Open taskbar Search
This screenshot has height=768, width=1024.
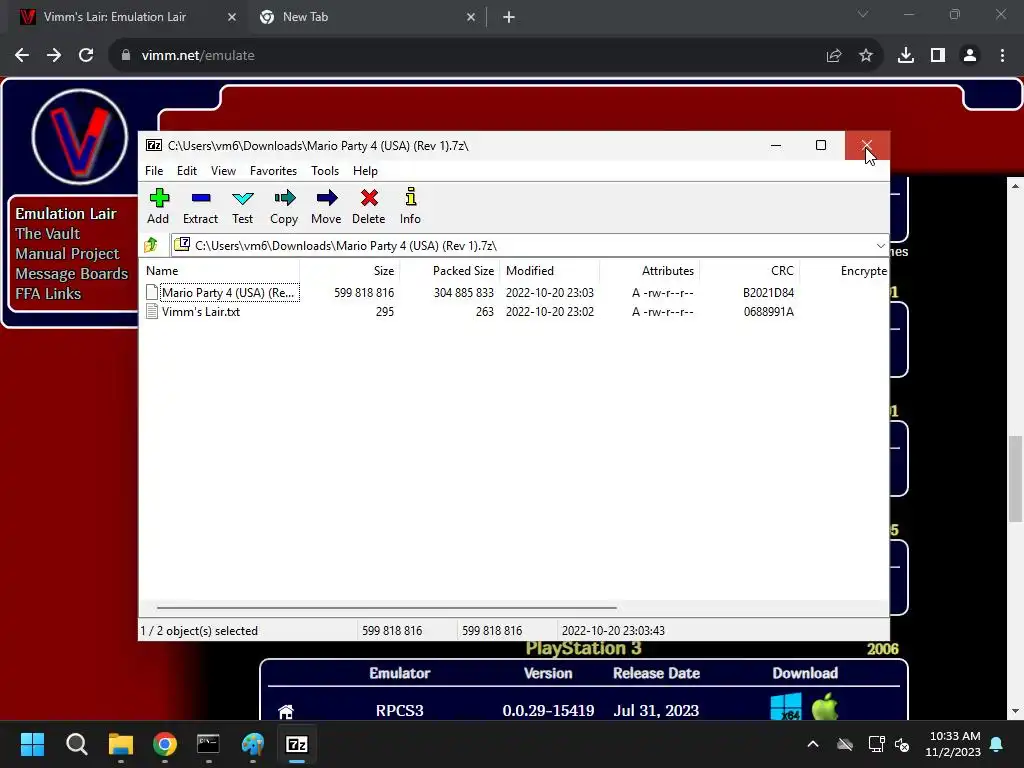point(76,744)
